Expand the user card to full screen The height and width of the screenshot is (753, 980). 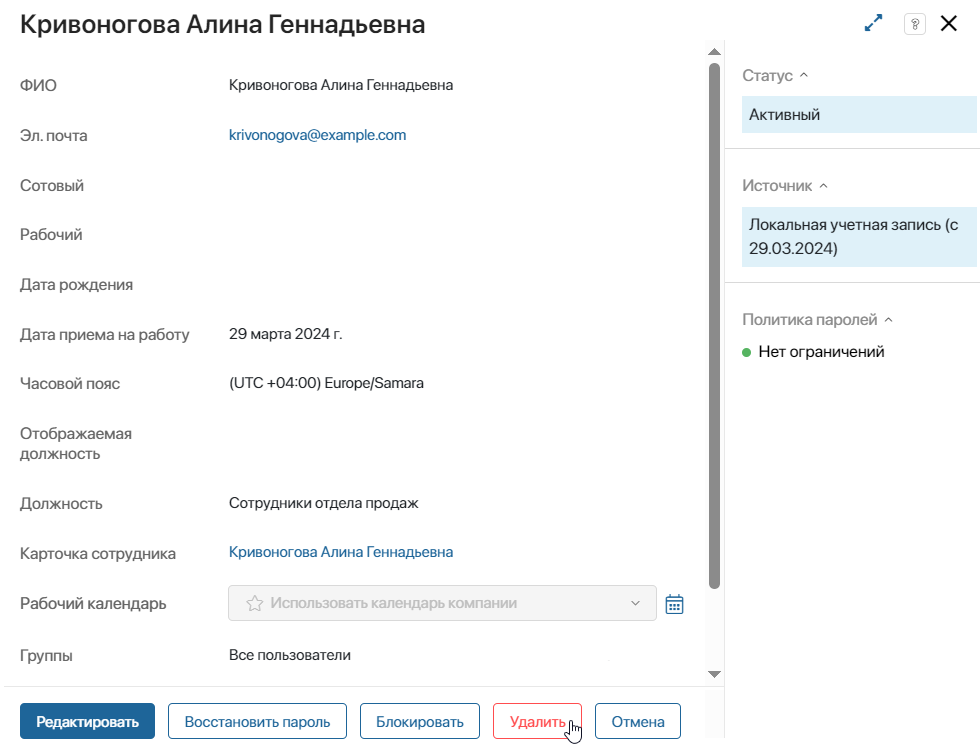click(873, 23)
